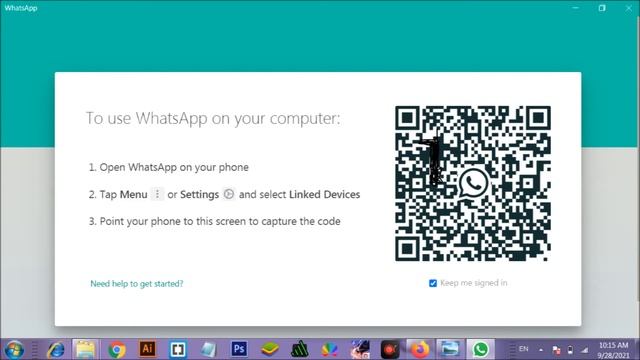Open the BlueStacks taskbar icon
Image resolution: width=640 pixels, height=360 pixels.
coord(270,350)
